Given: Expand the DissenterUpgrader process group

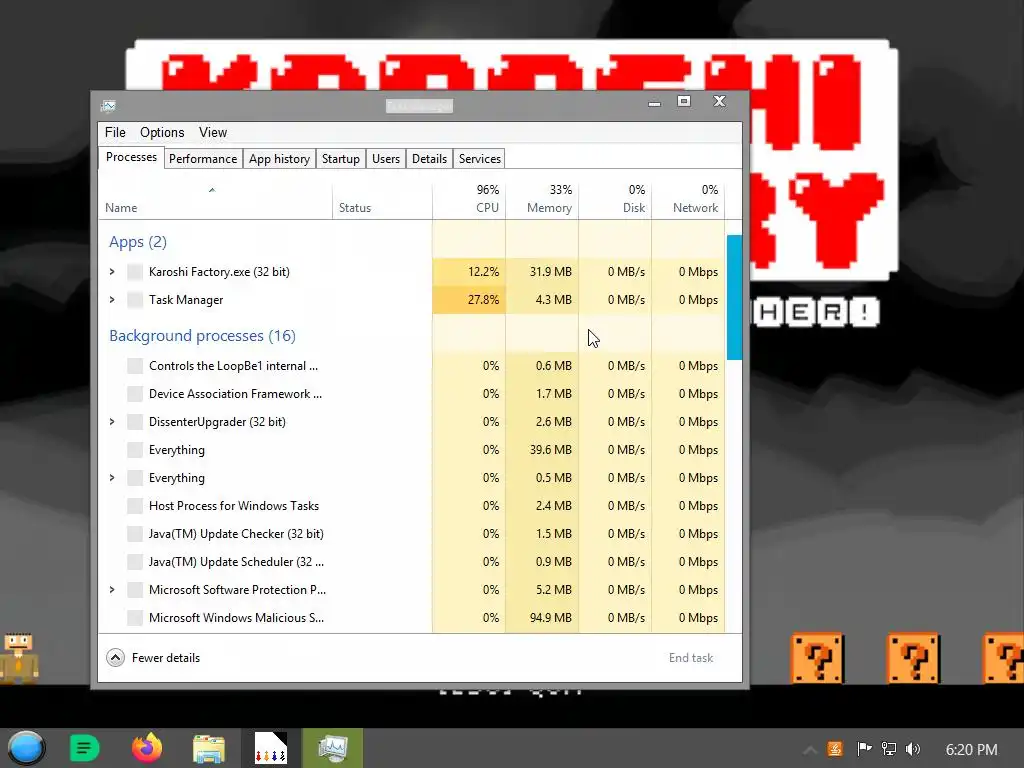Looking at the screenshot, I should (112, 422).
